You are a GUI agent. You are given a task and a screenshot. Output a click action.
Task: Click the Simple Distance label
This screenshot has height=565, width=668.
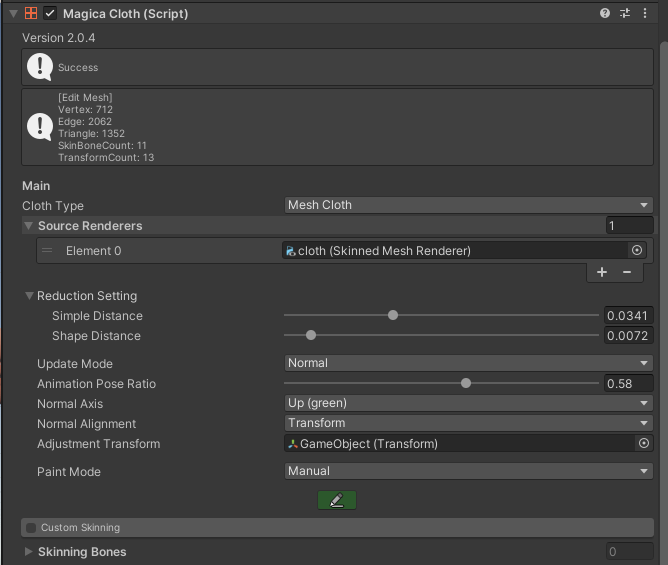[x=98, y=316]
